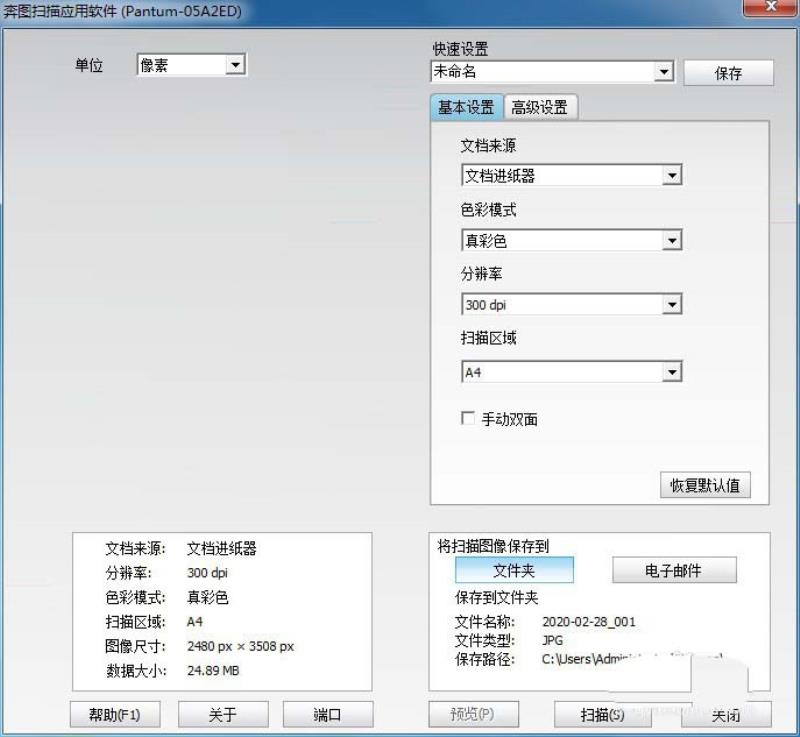Screen dimensions: 800x737
Task: Click the 恢复默认值 button
Action: pyautogui.click(x=705, y=485)
